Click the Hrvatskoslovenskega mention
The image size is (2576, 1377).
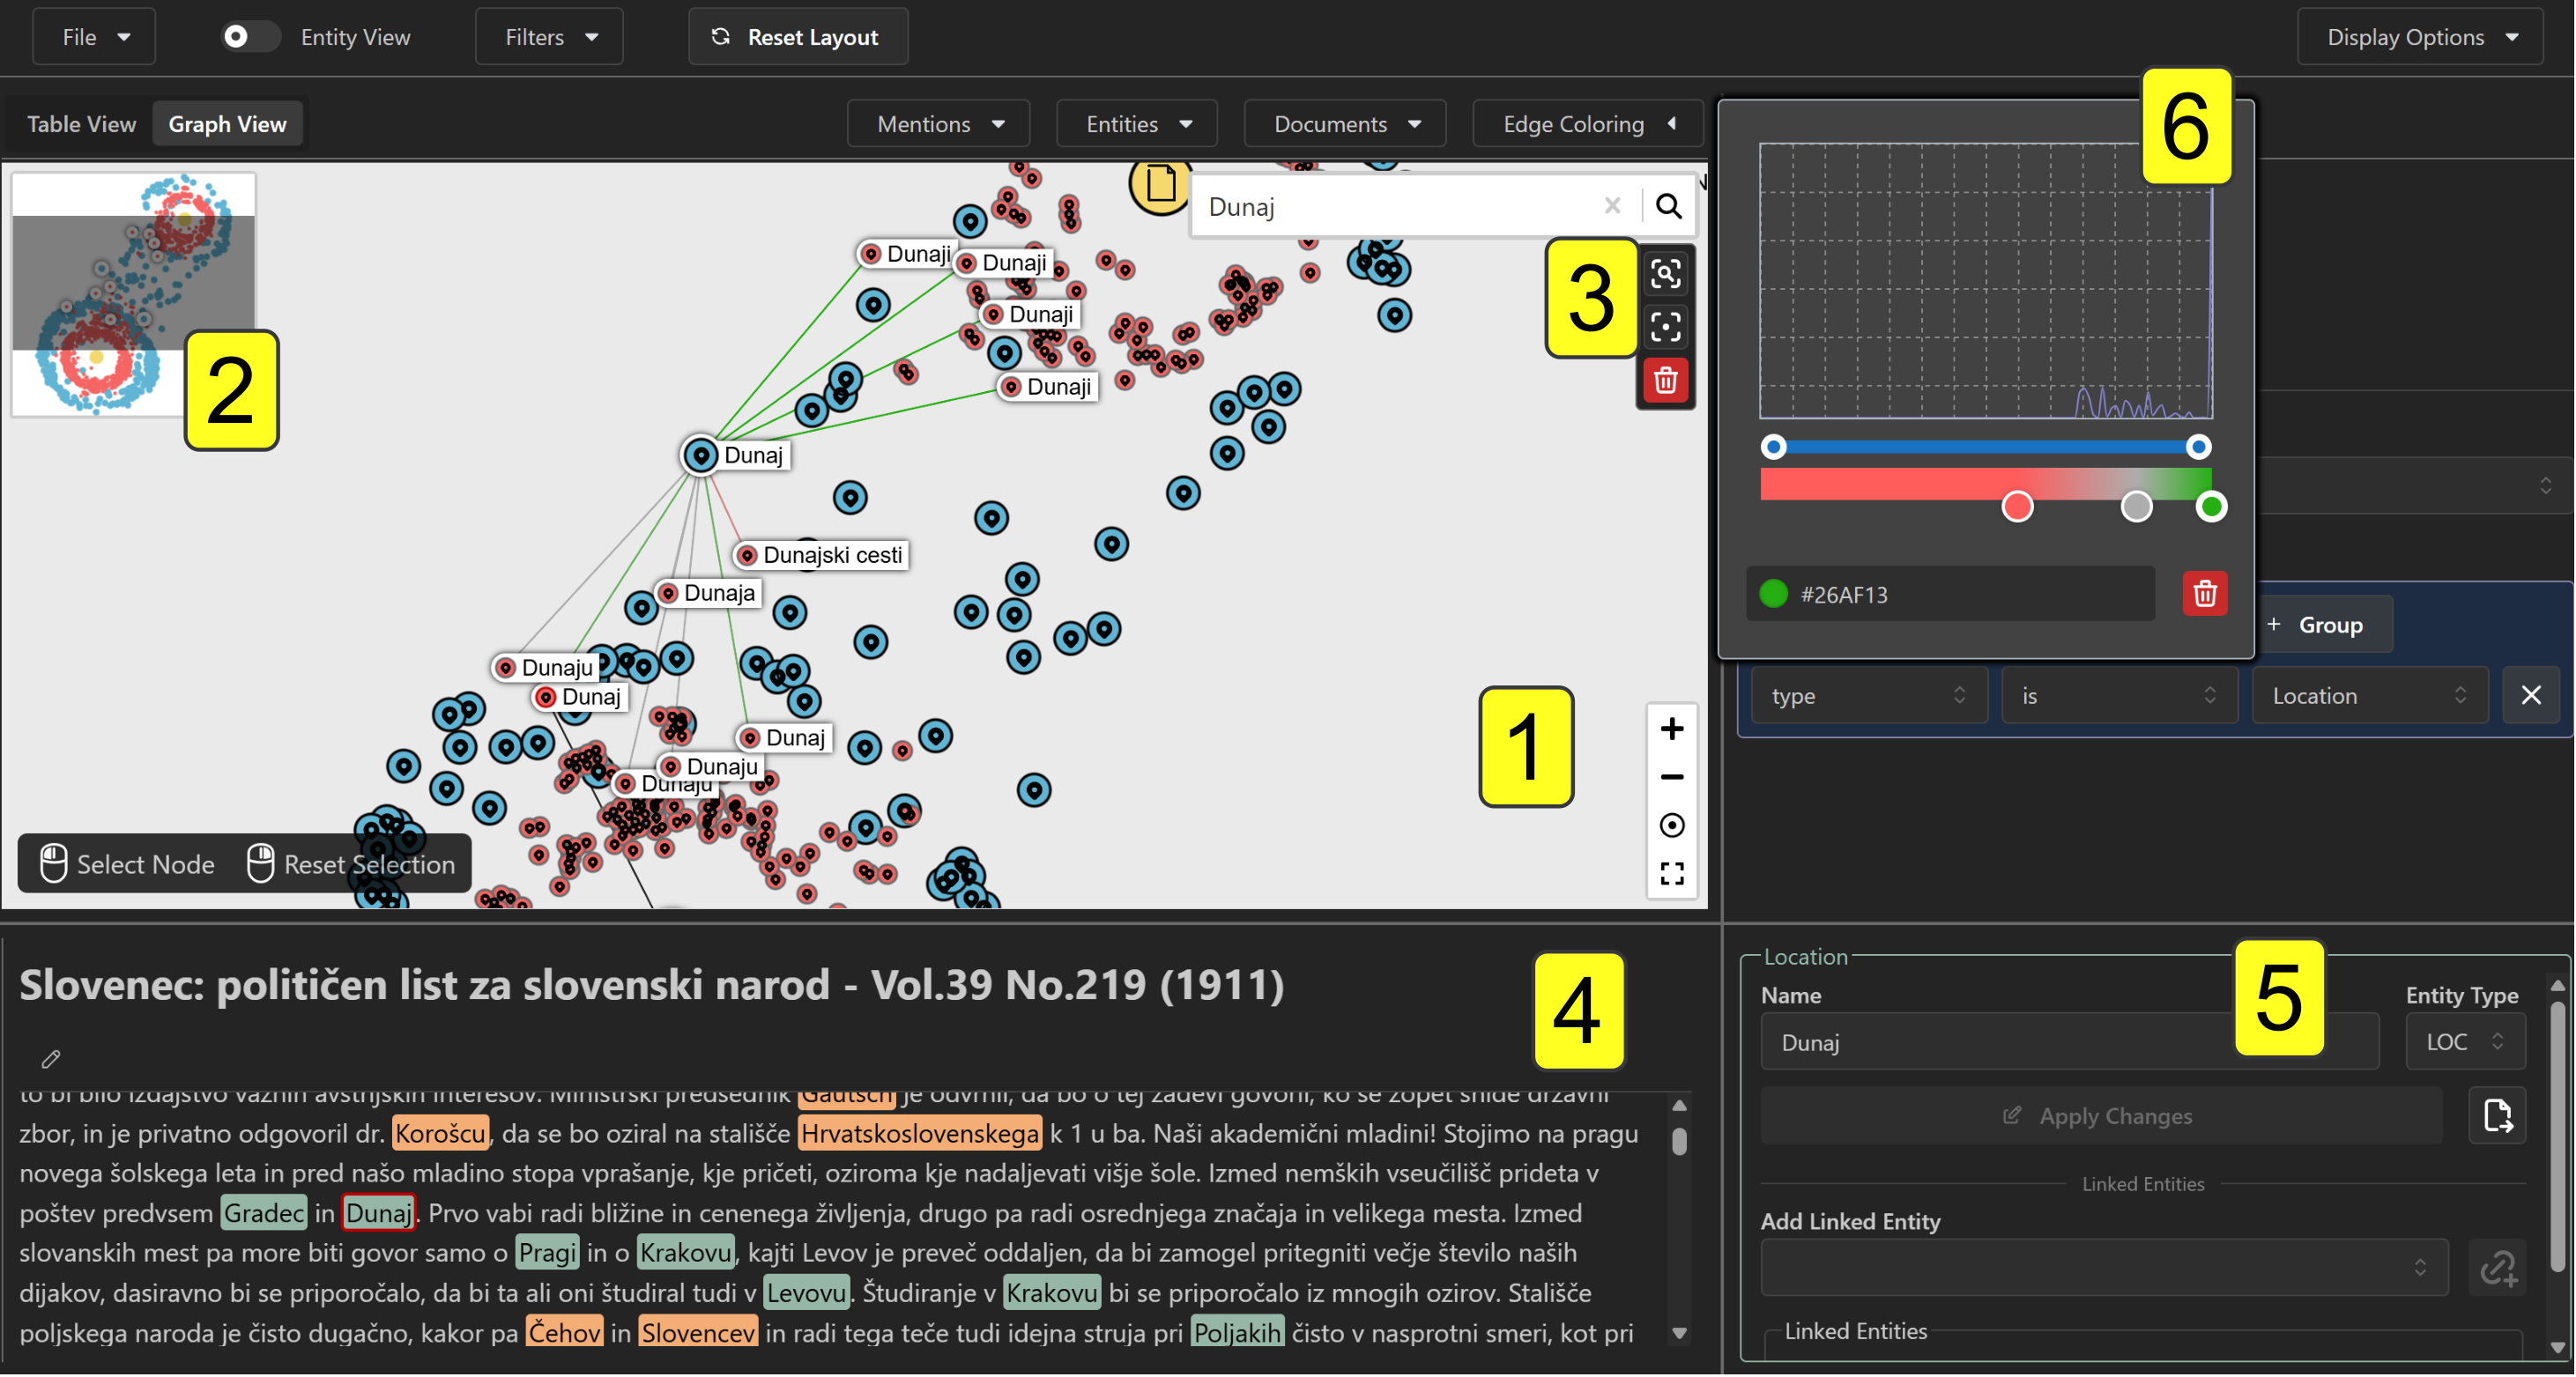tap(920, 1133)
